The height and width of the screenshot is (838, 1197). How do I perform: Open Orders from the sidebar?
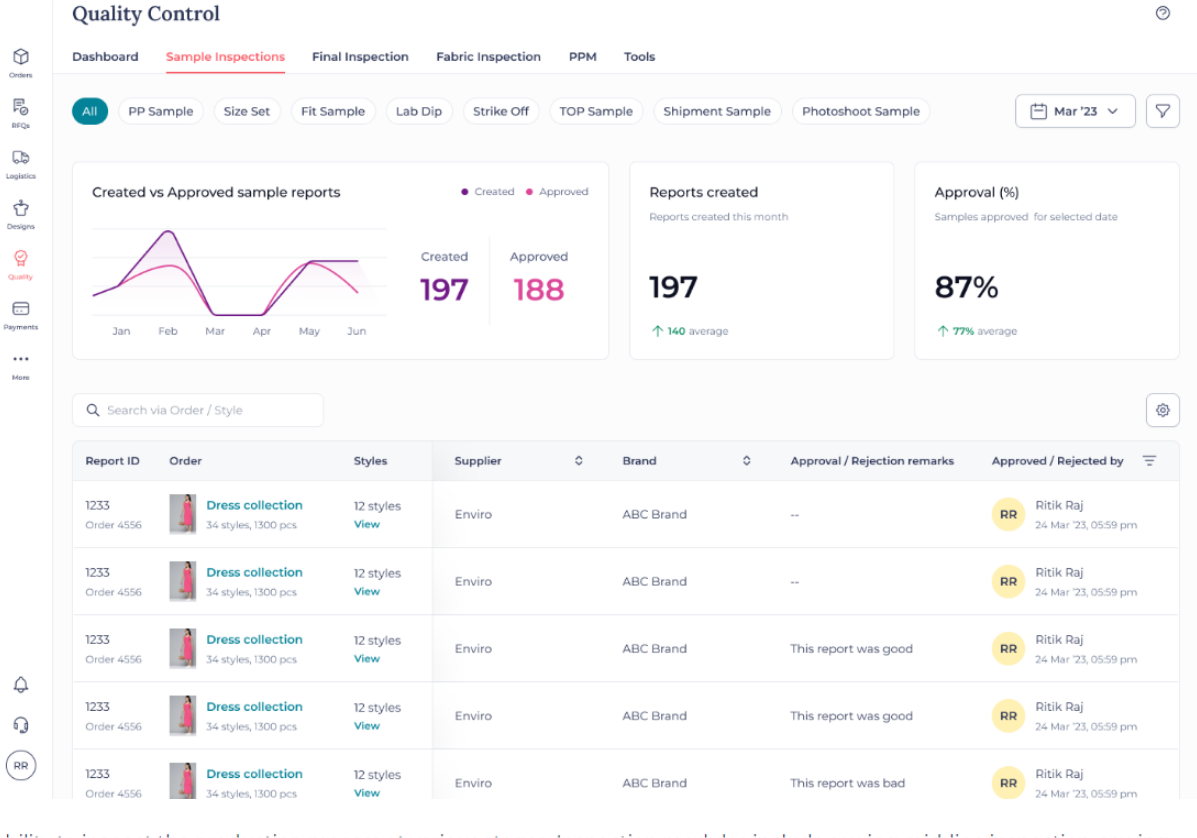click(20, 58)
